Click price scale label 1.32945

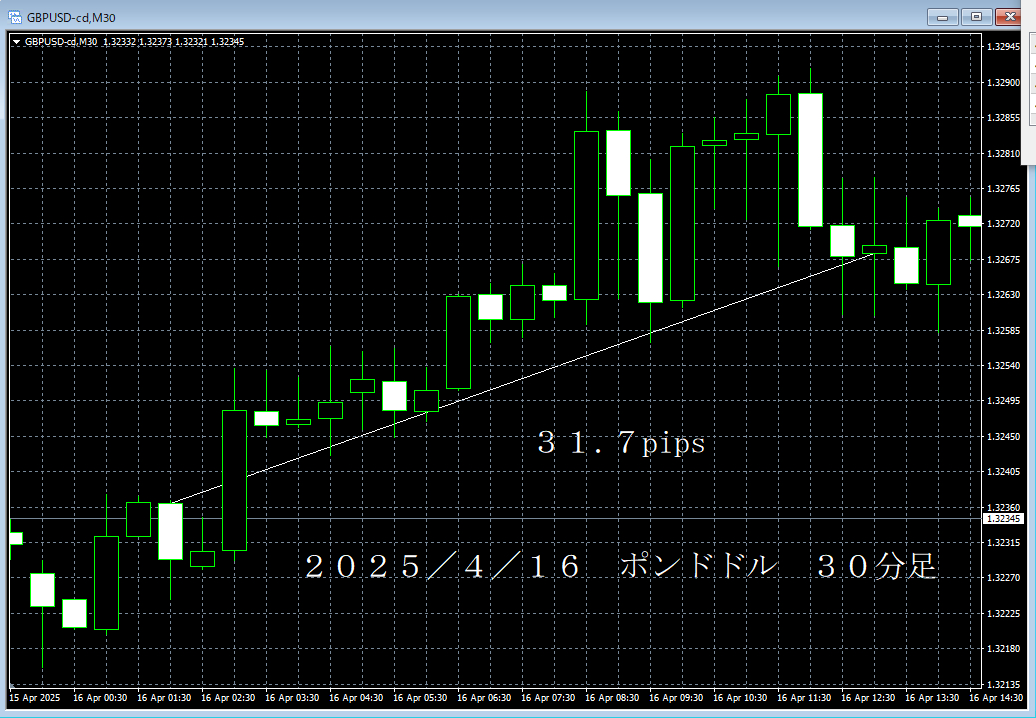(1003, 47)
